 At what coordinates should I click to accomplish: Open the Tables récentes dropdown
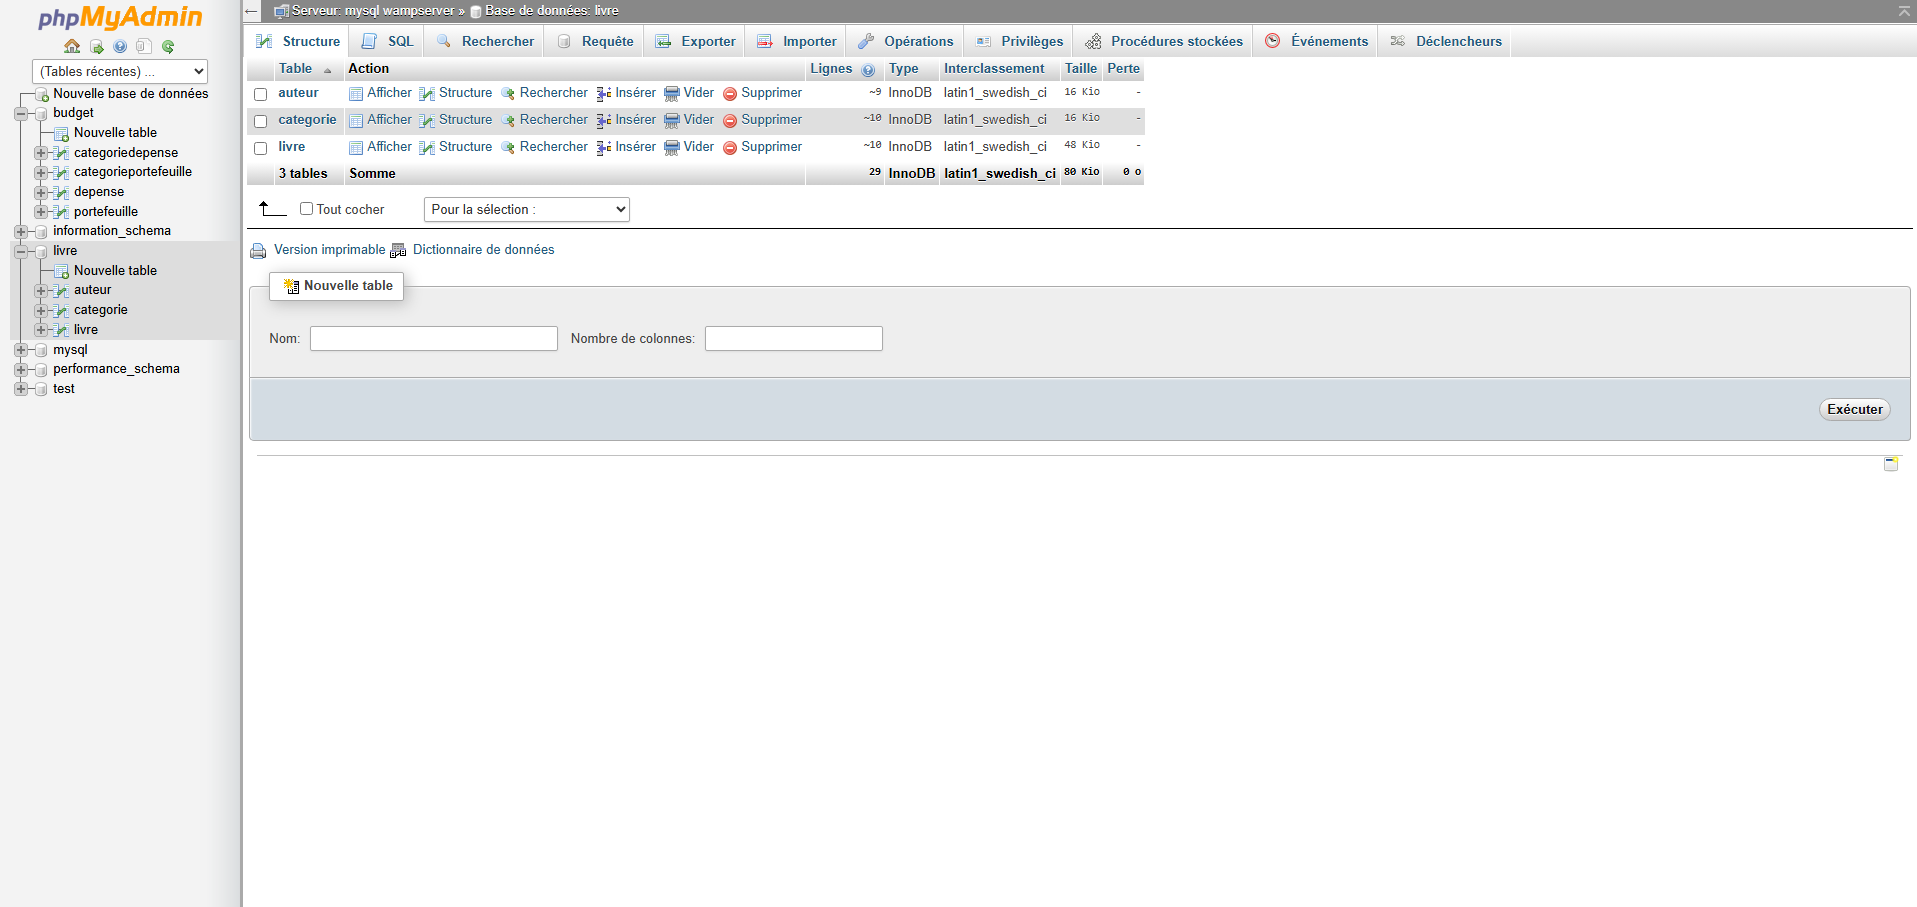tap(119, 71)
